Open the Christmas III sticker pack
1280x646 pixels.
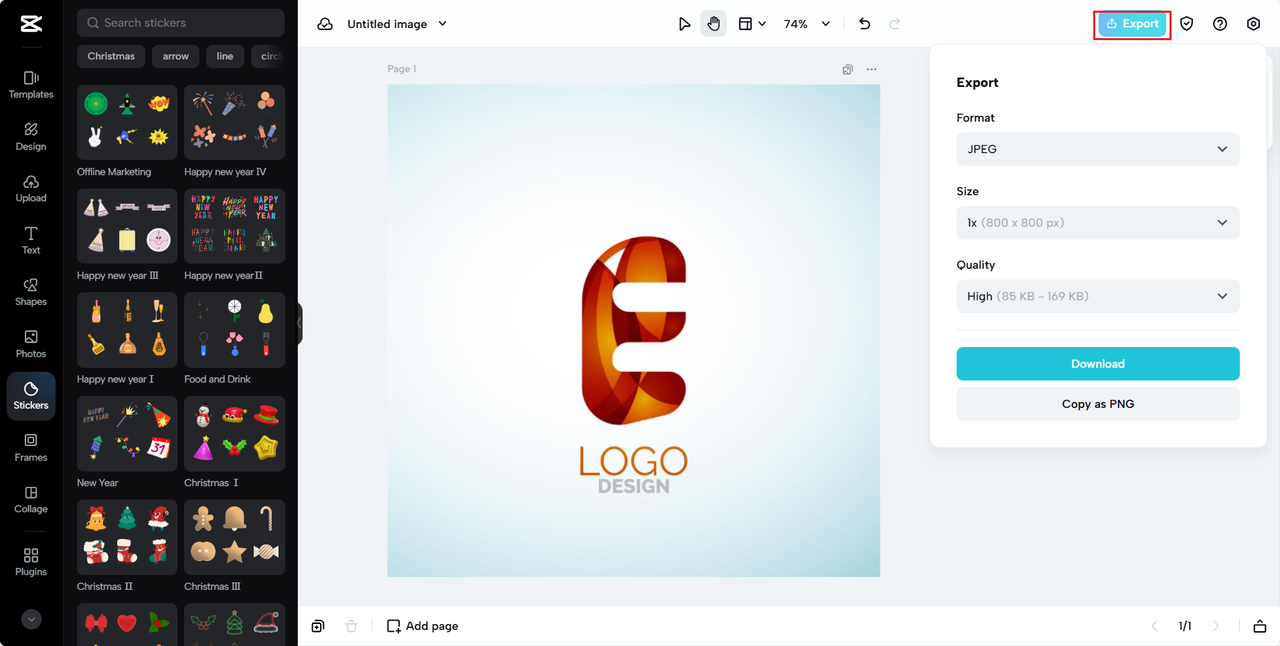pos(234,537)
